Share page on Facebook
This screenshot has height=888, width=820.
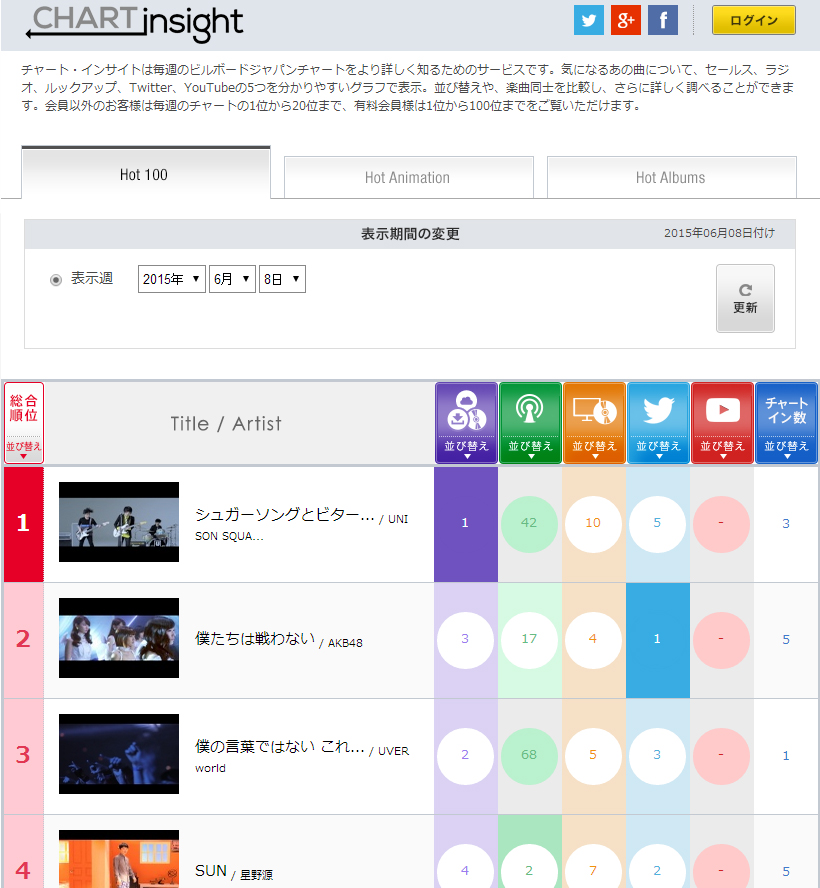(x=663, y=20)
